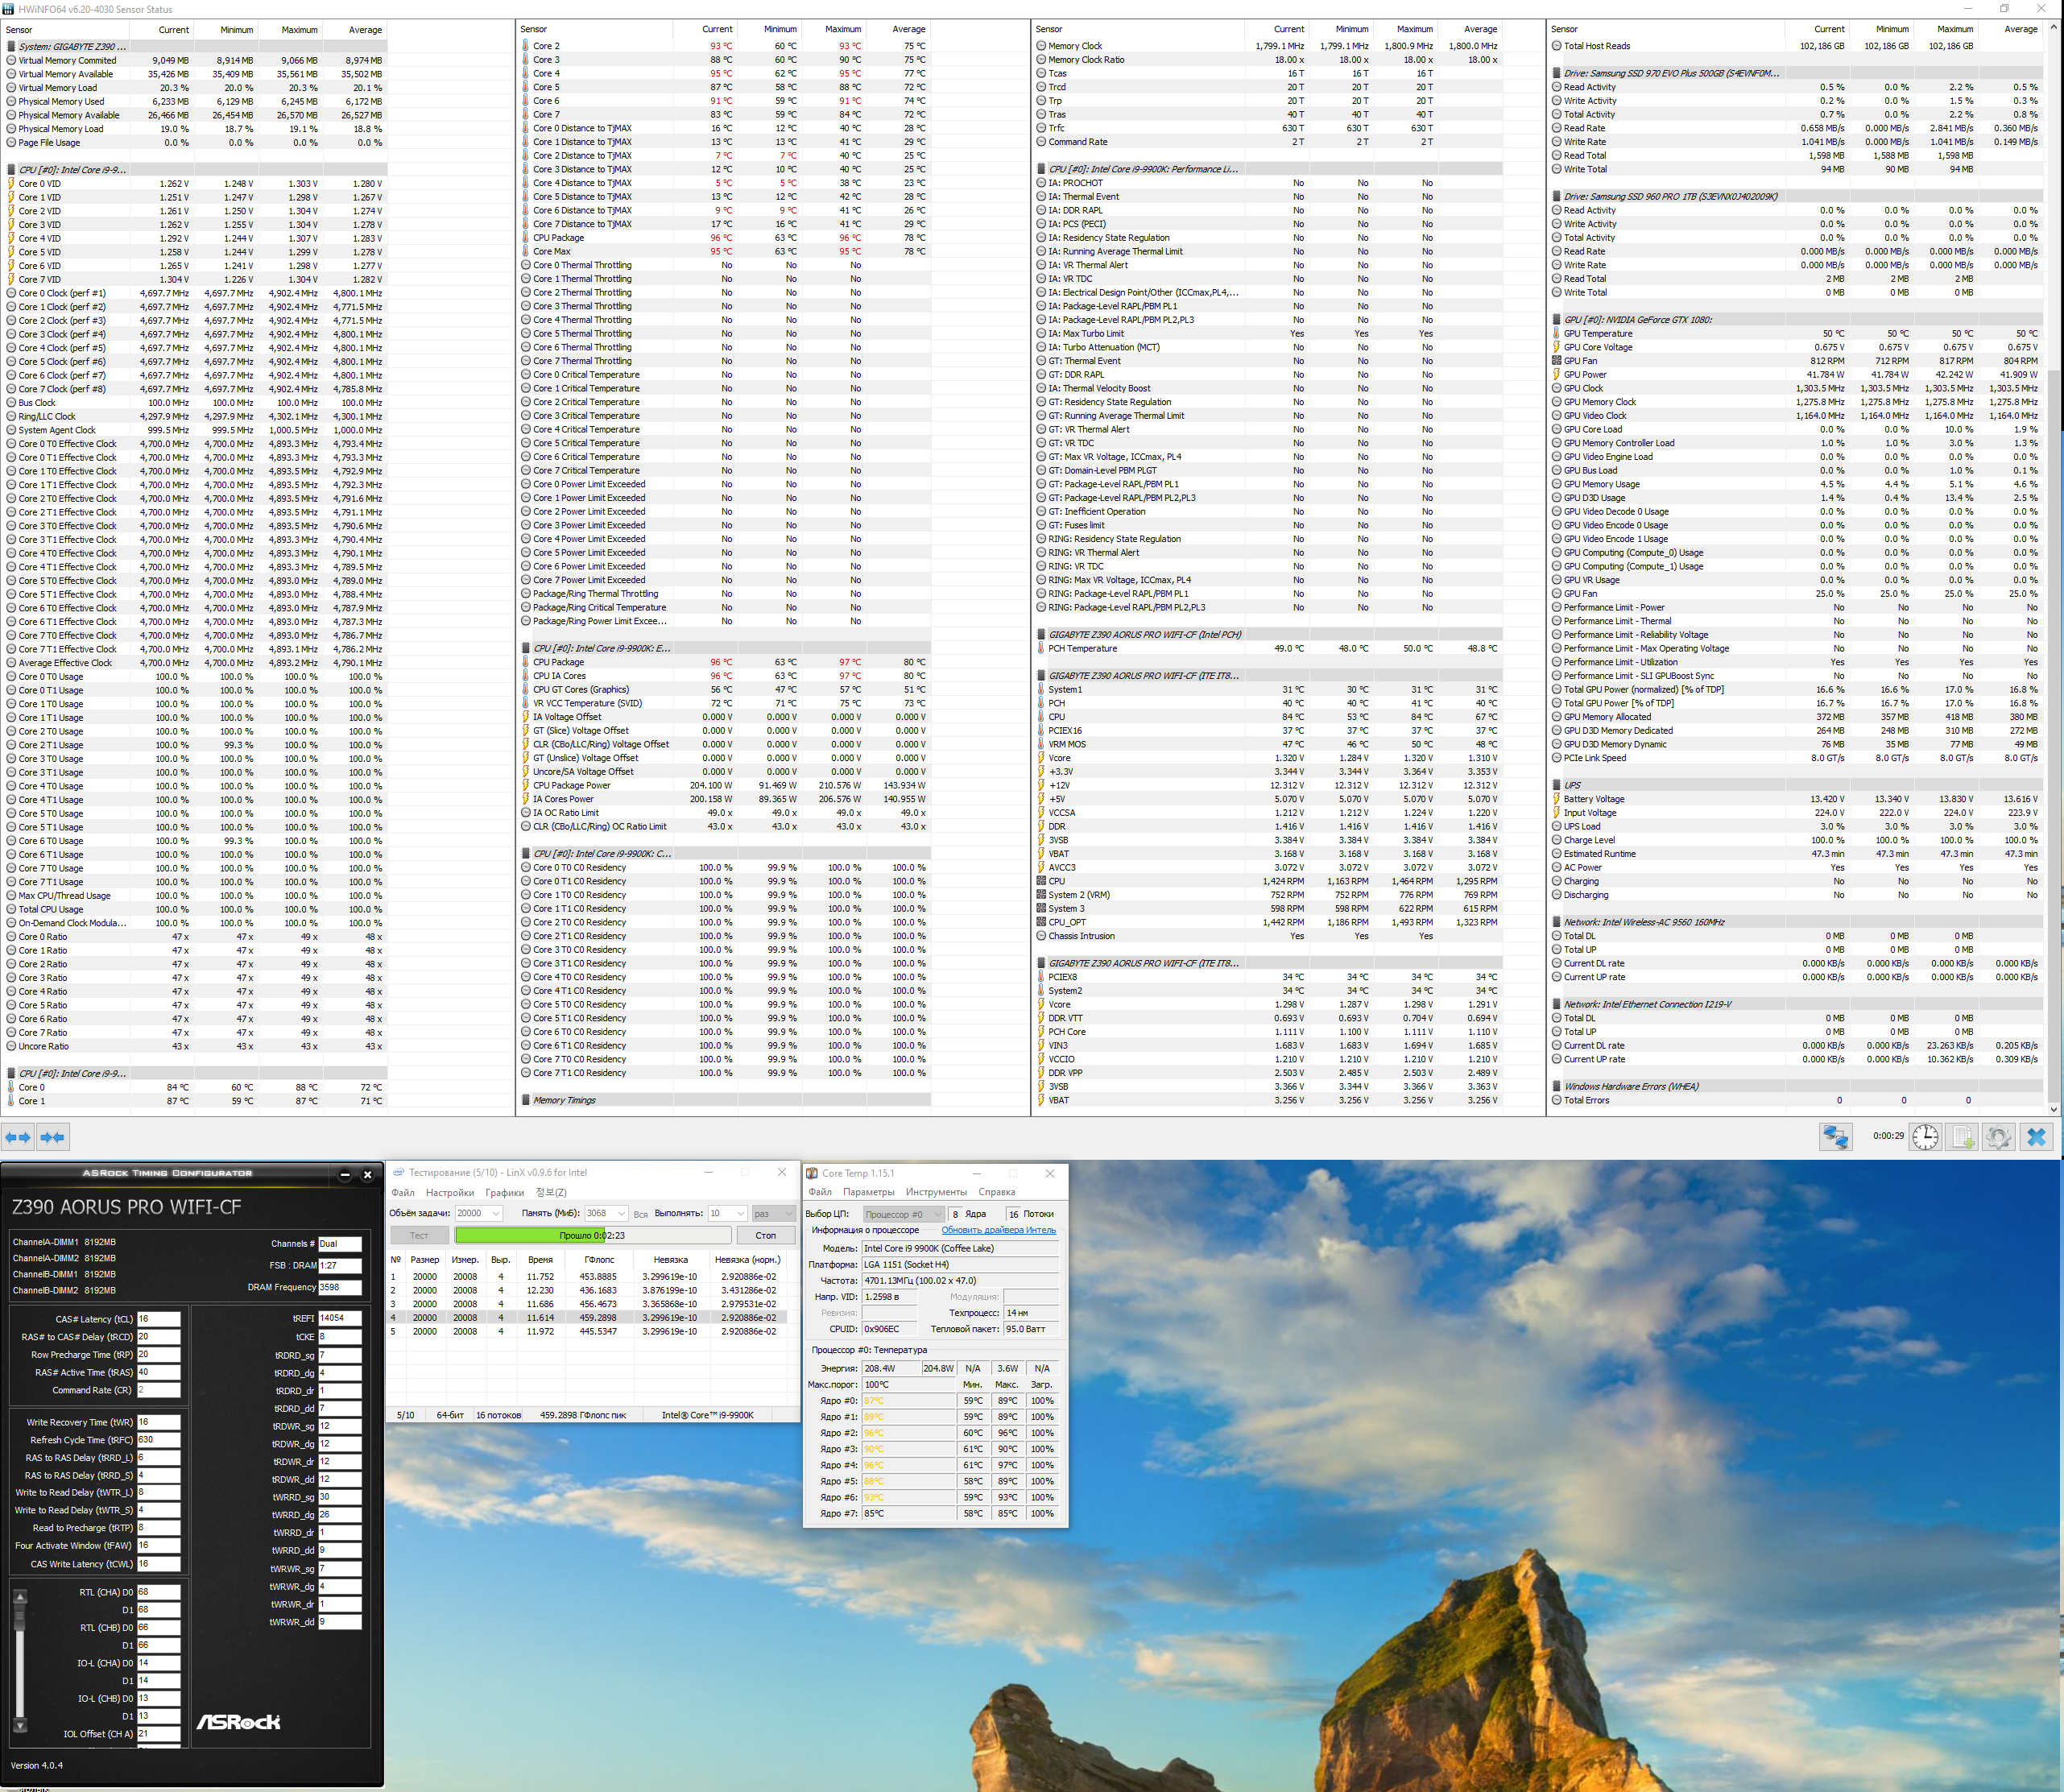2064x1792 pixels.
Task: Open the remote network computers icon in HWiNFO
Action: (x=1835, y=1137)
